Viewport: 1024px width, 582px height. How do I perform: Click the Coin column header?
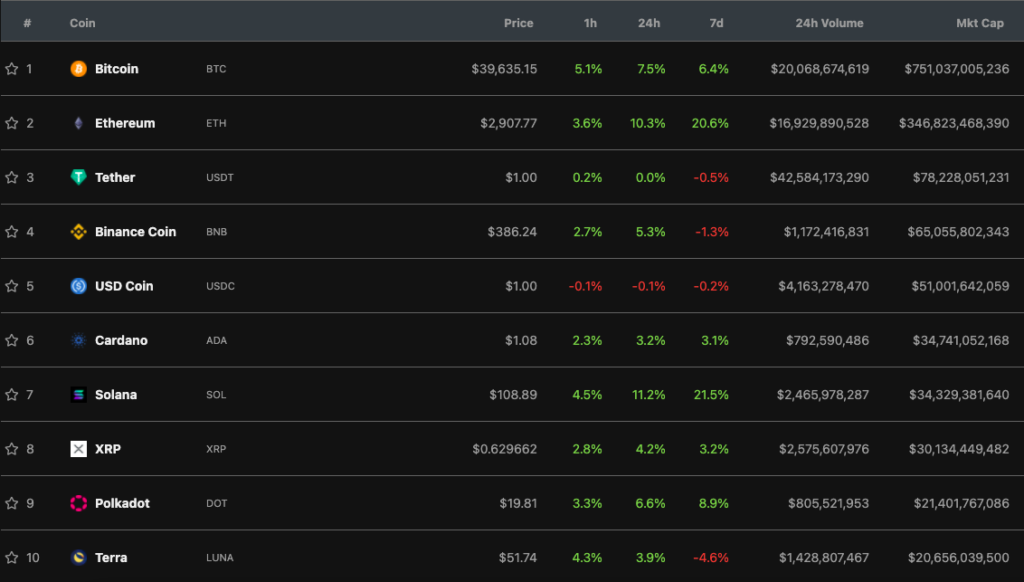coord(83,23)
